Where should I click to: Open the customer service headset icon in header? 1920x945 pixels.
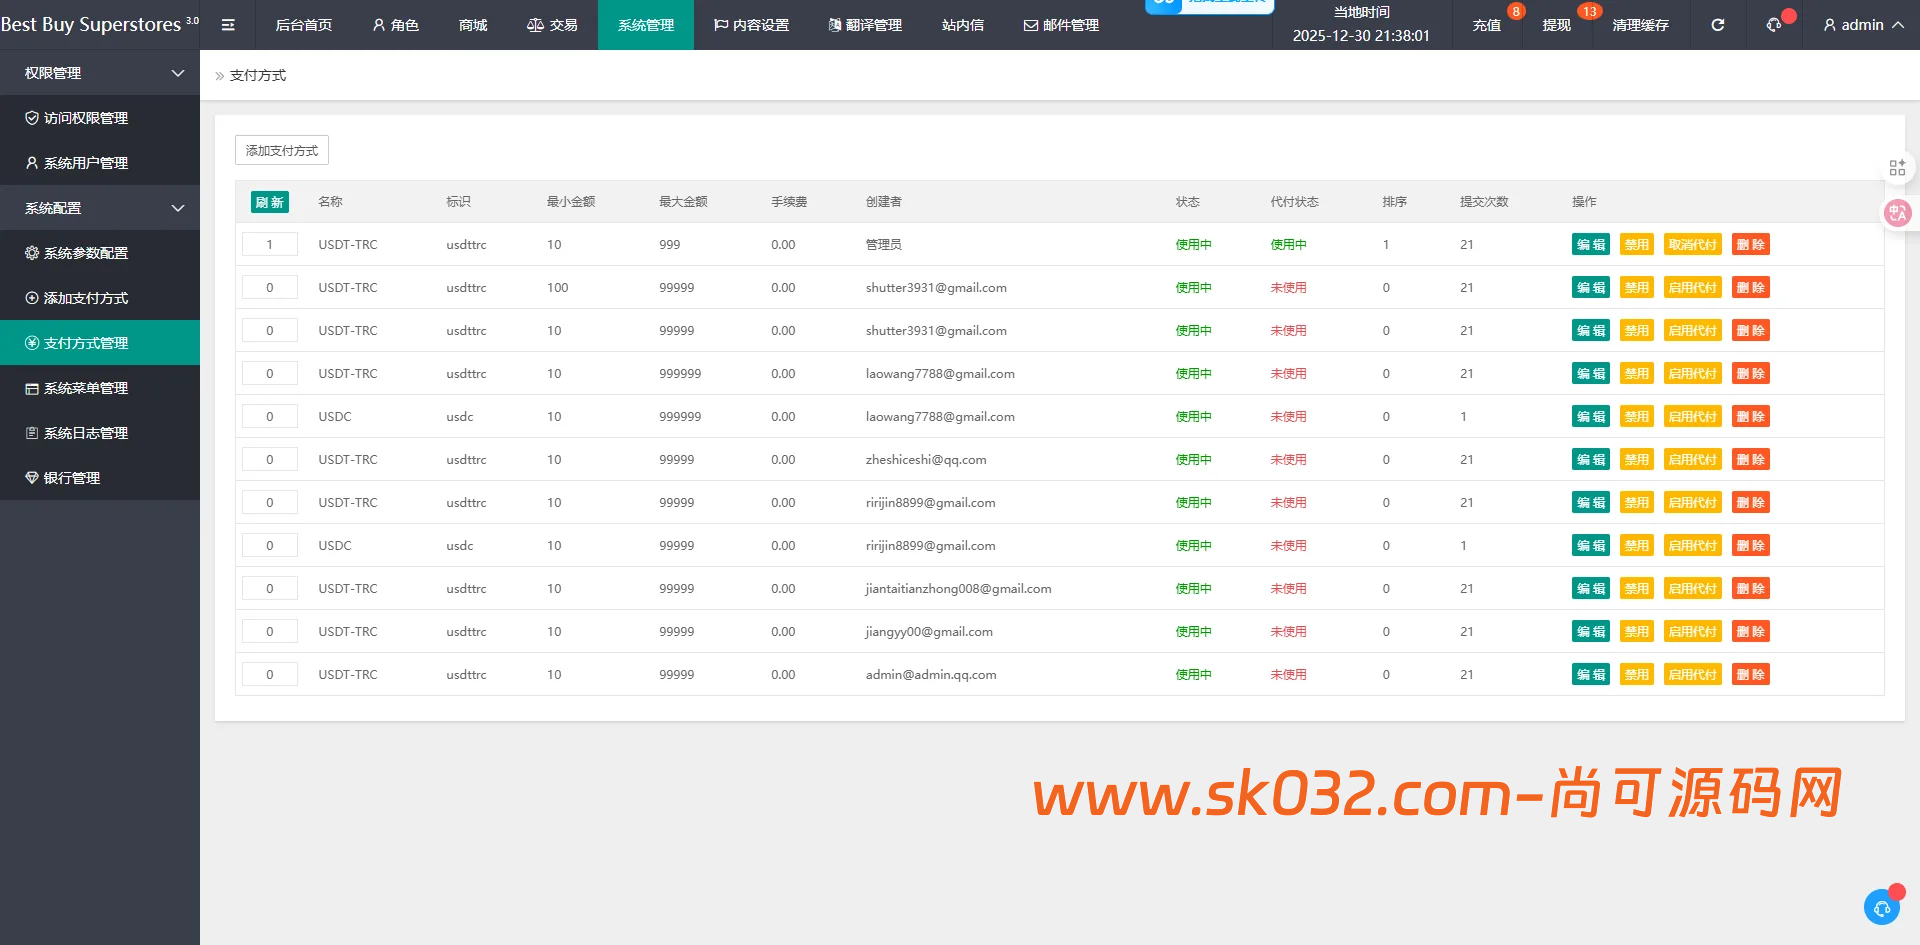(x=1774, y=25)
